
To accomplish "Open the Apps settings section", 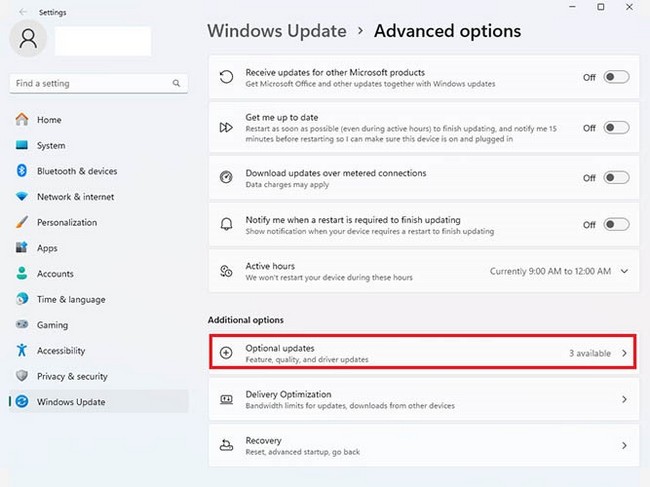I will [x=98, y=248].
